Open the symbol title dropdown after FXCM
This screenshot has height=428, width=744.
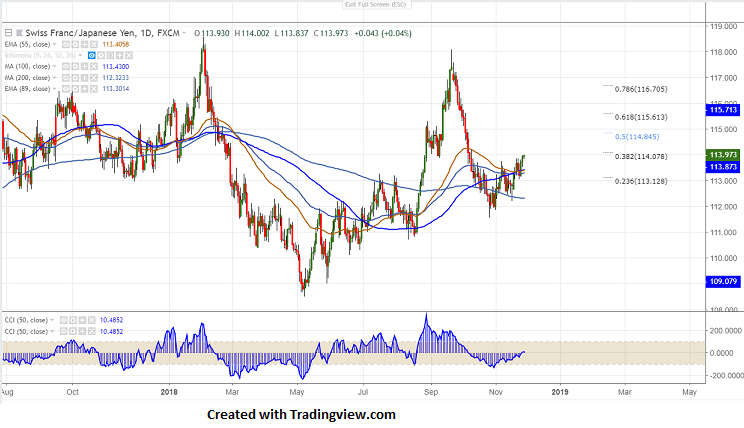coord(184,33)
